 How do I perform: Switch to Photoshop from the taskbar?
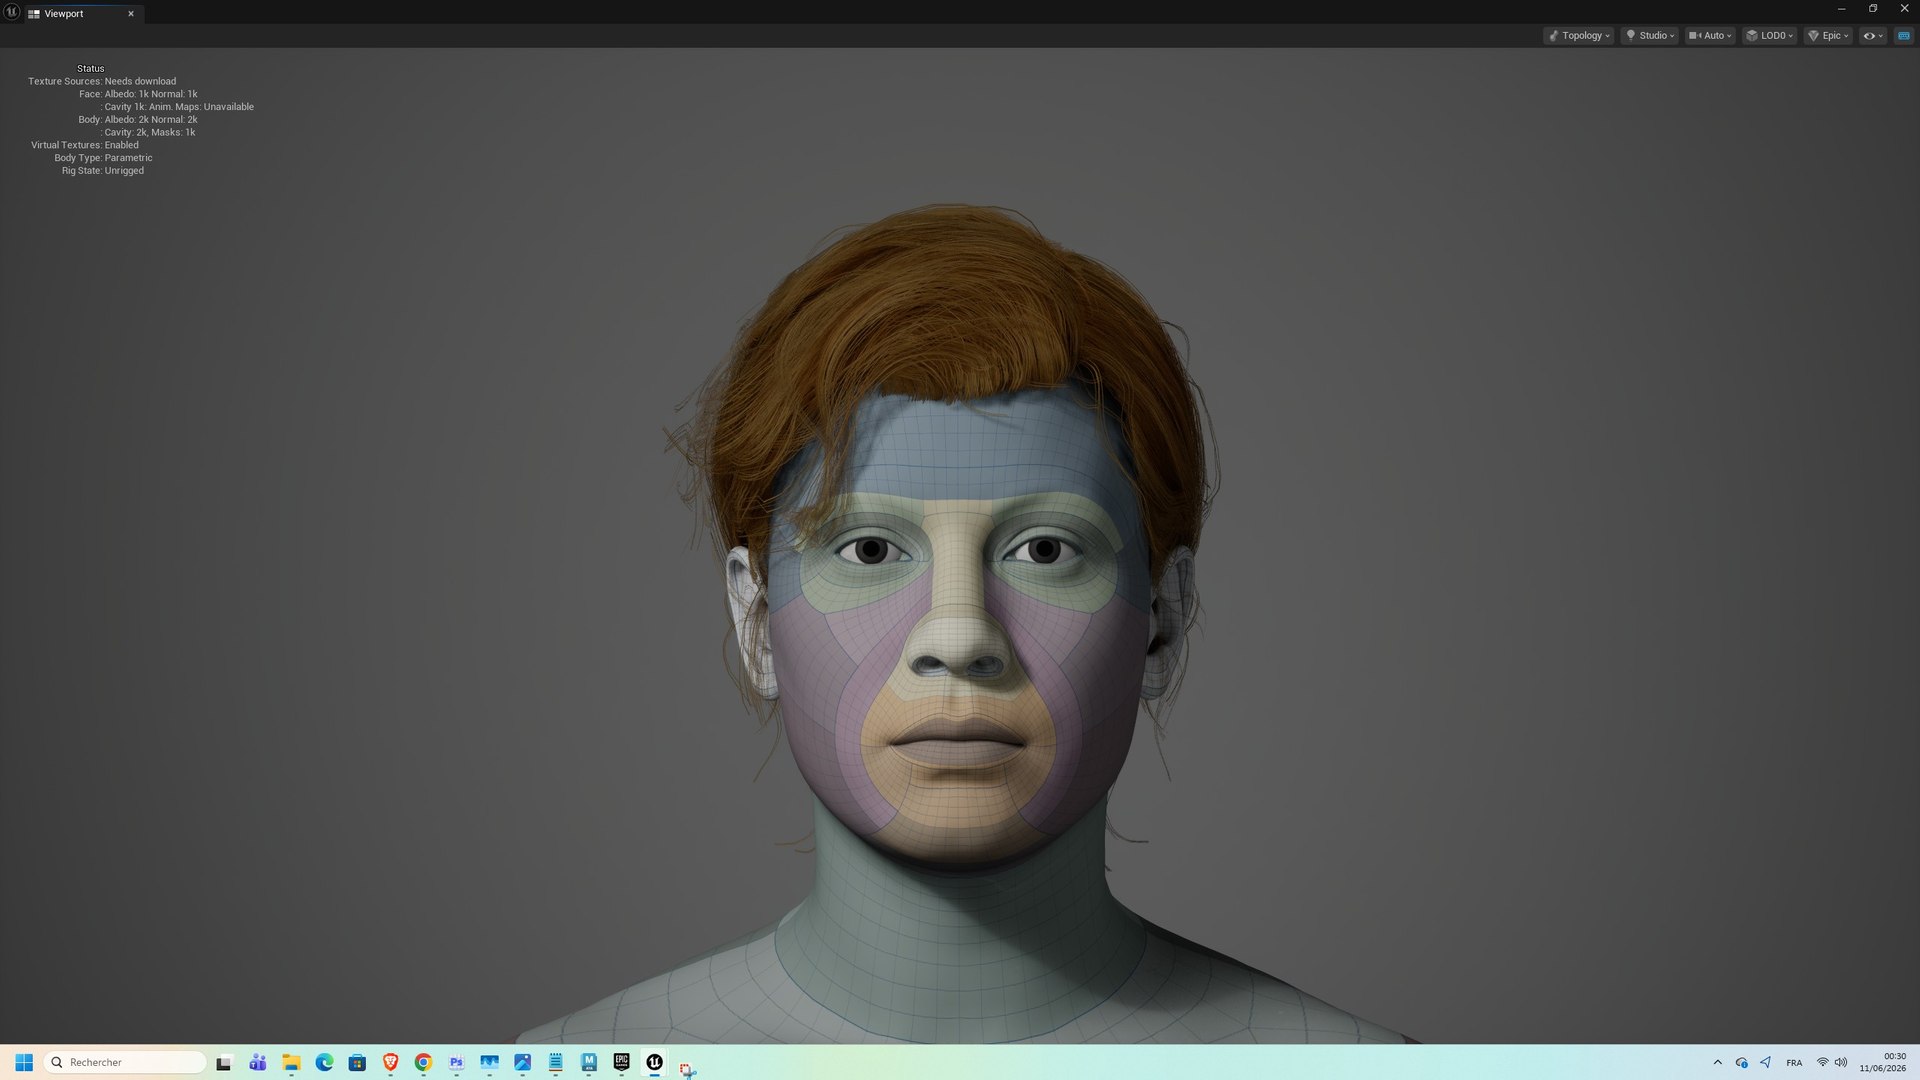(x=456, y=1062)
